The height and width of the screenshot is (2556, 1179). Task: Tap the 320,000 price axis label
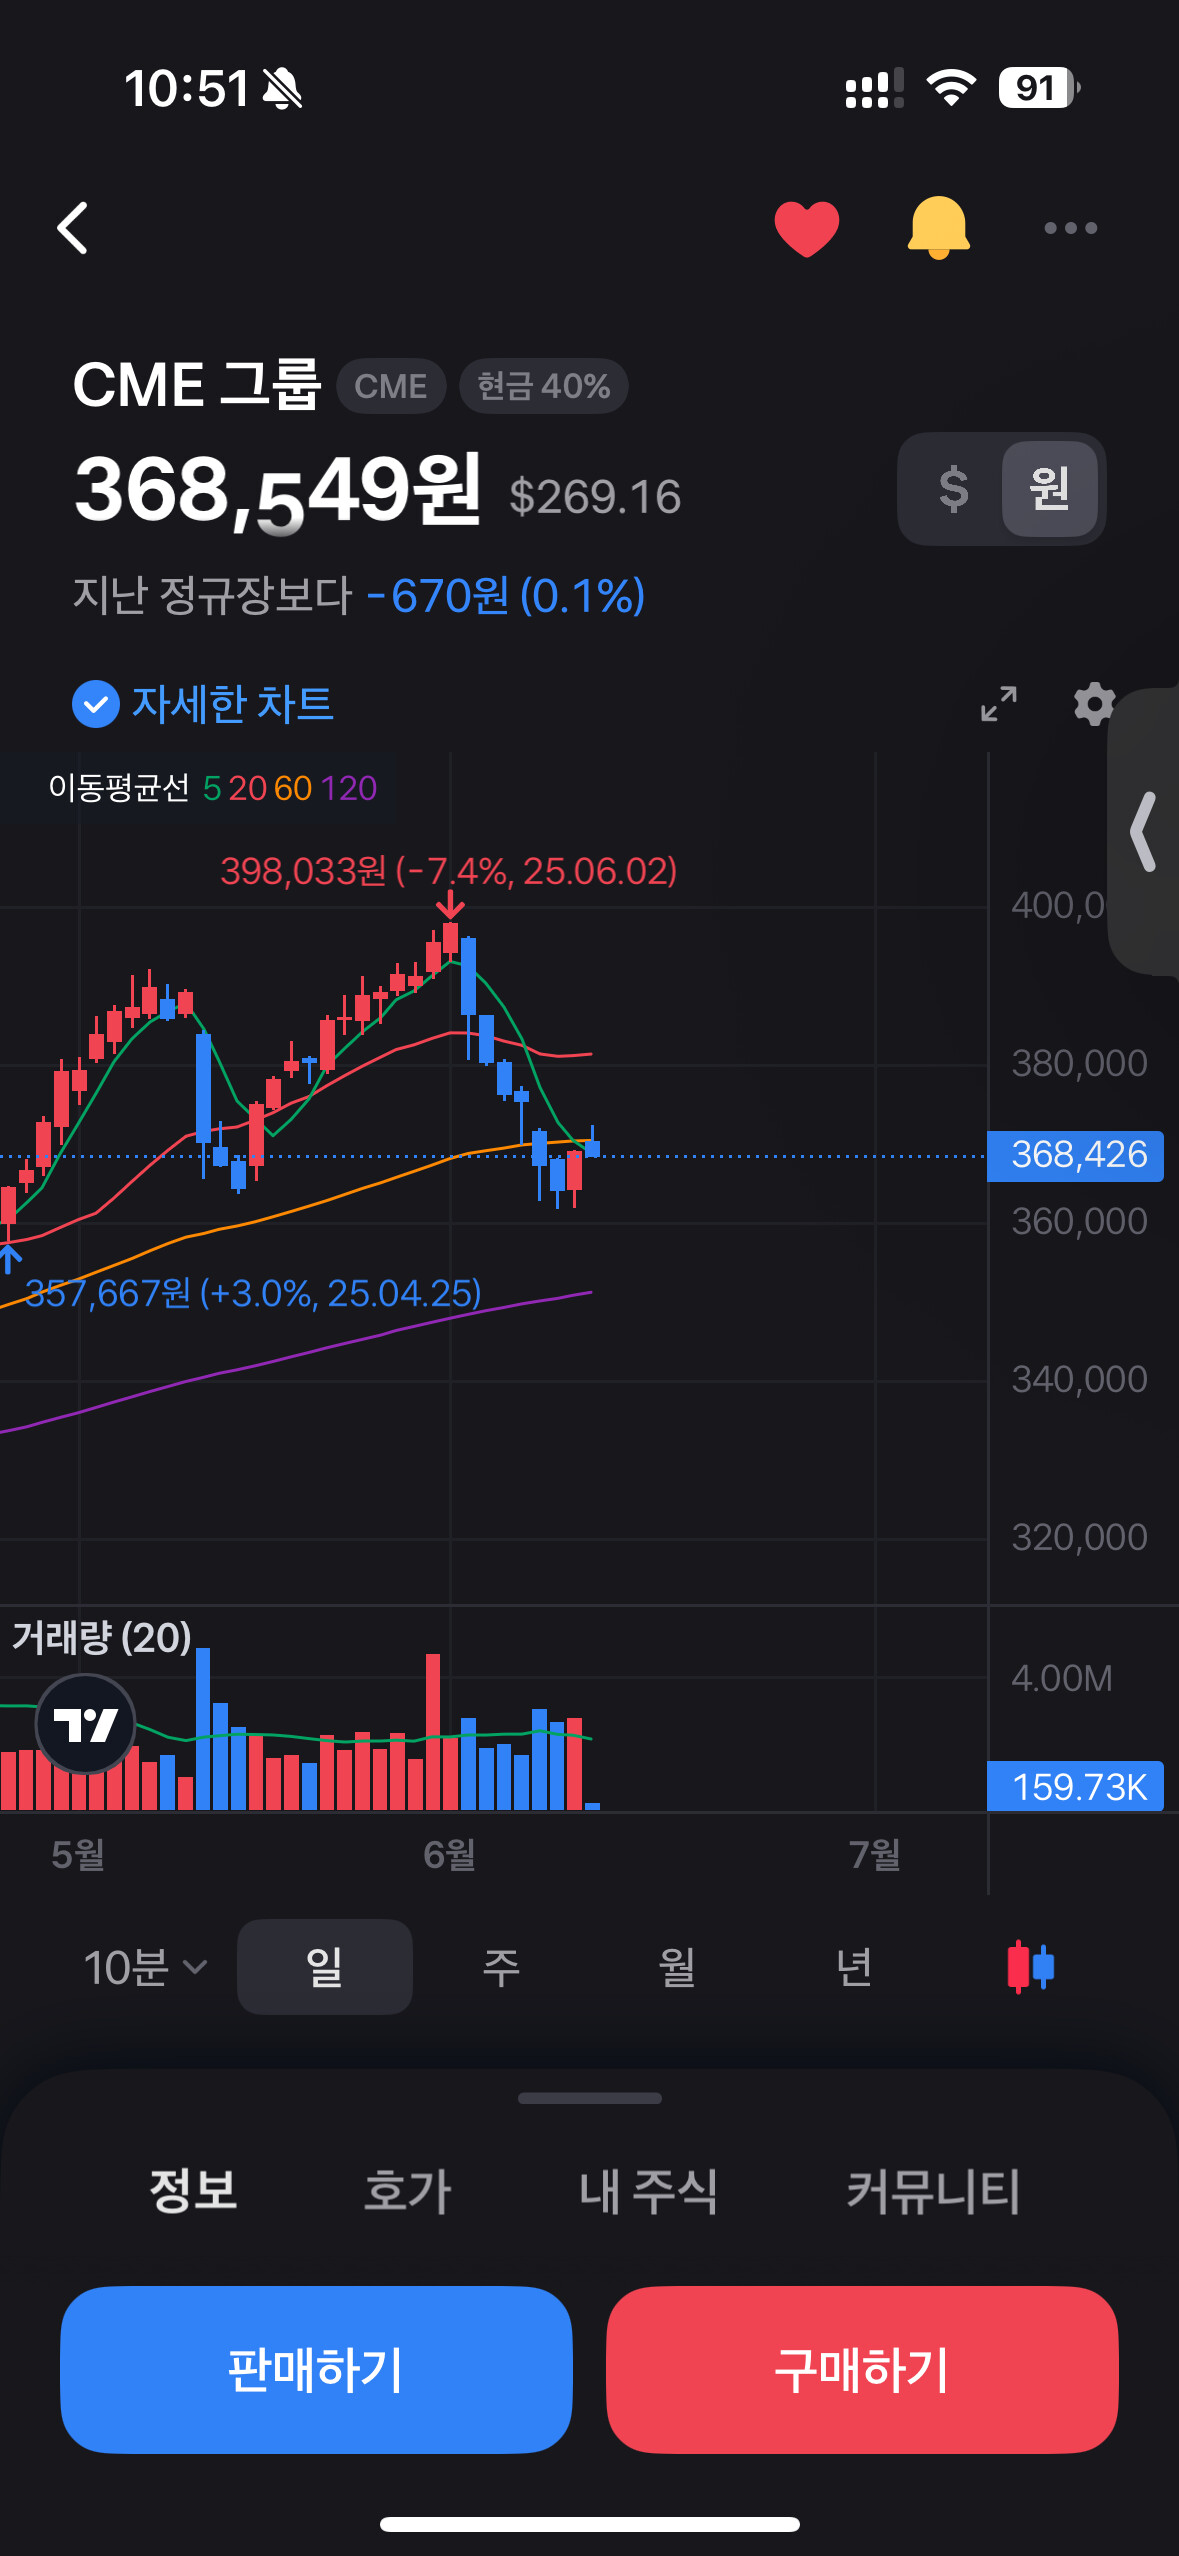[1079, 1537]
